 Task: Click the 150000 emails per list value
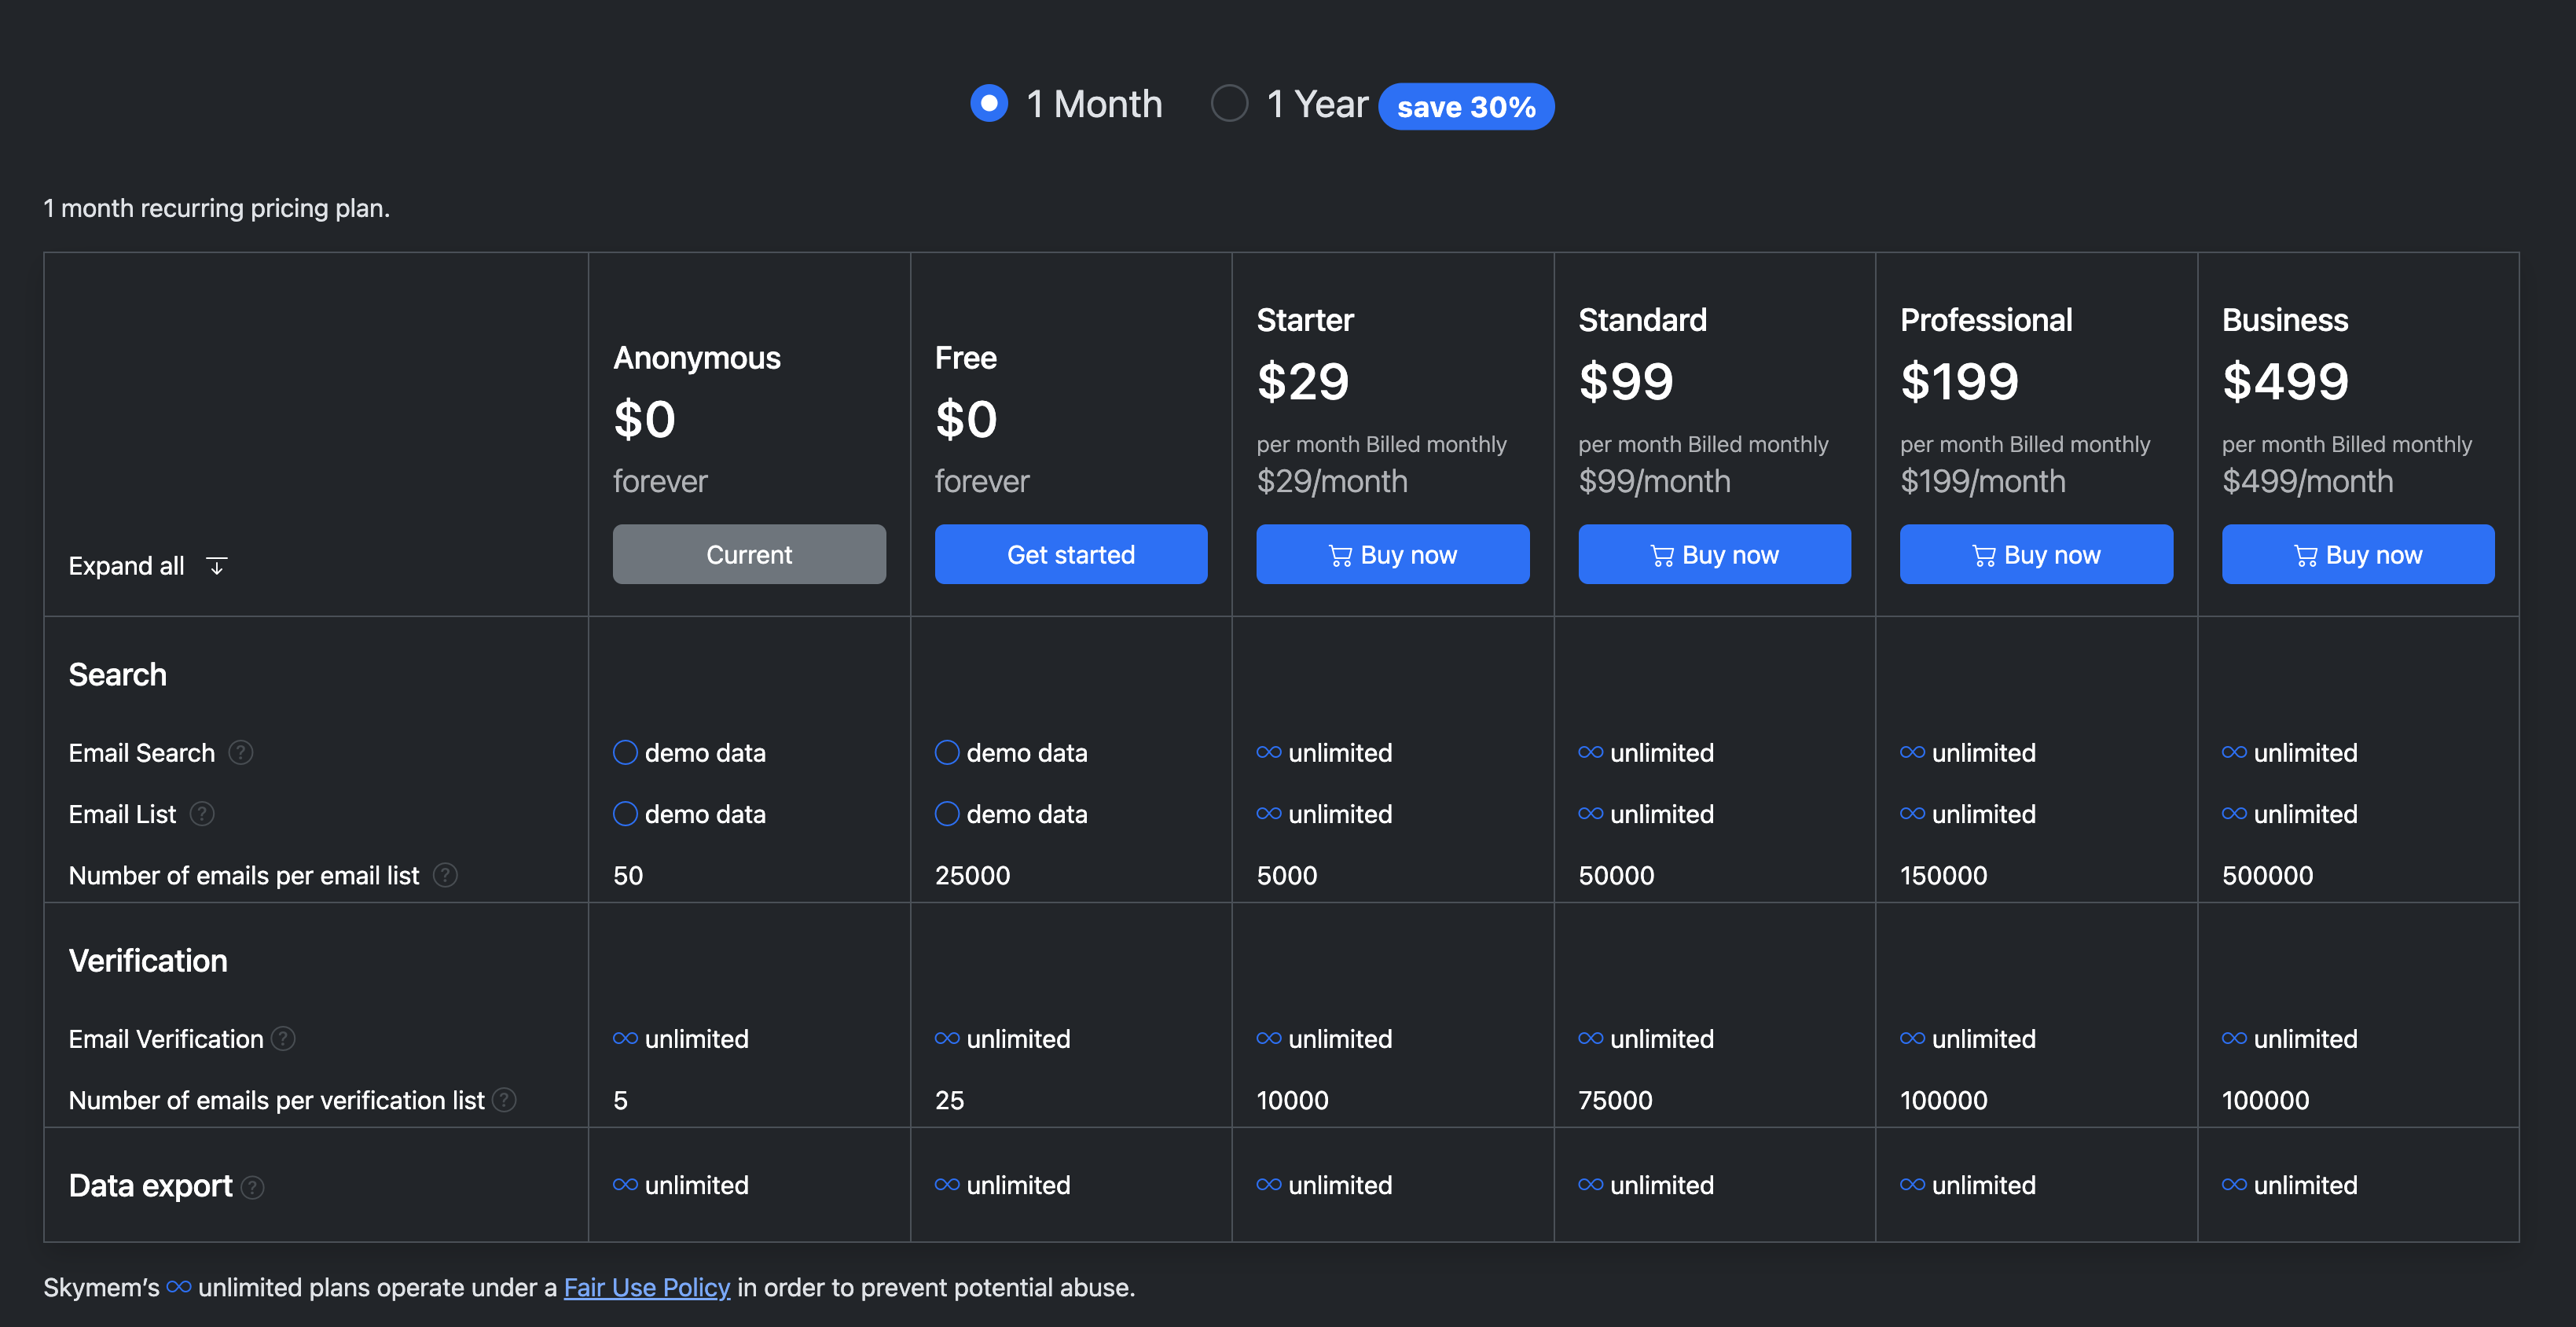coord(1943,875)
